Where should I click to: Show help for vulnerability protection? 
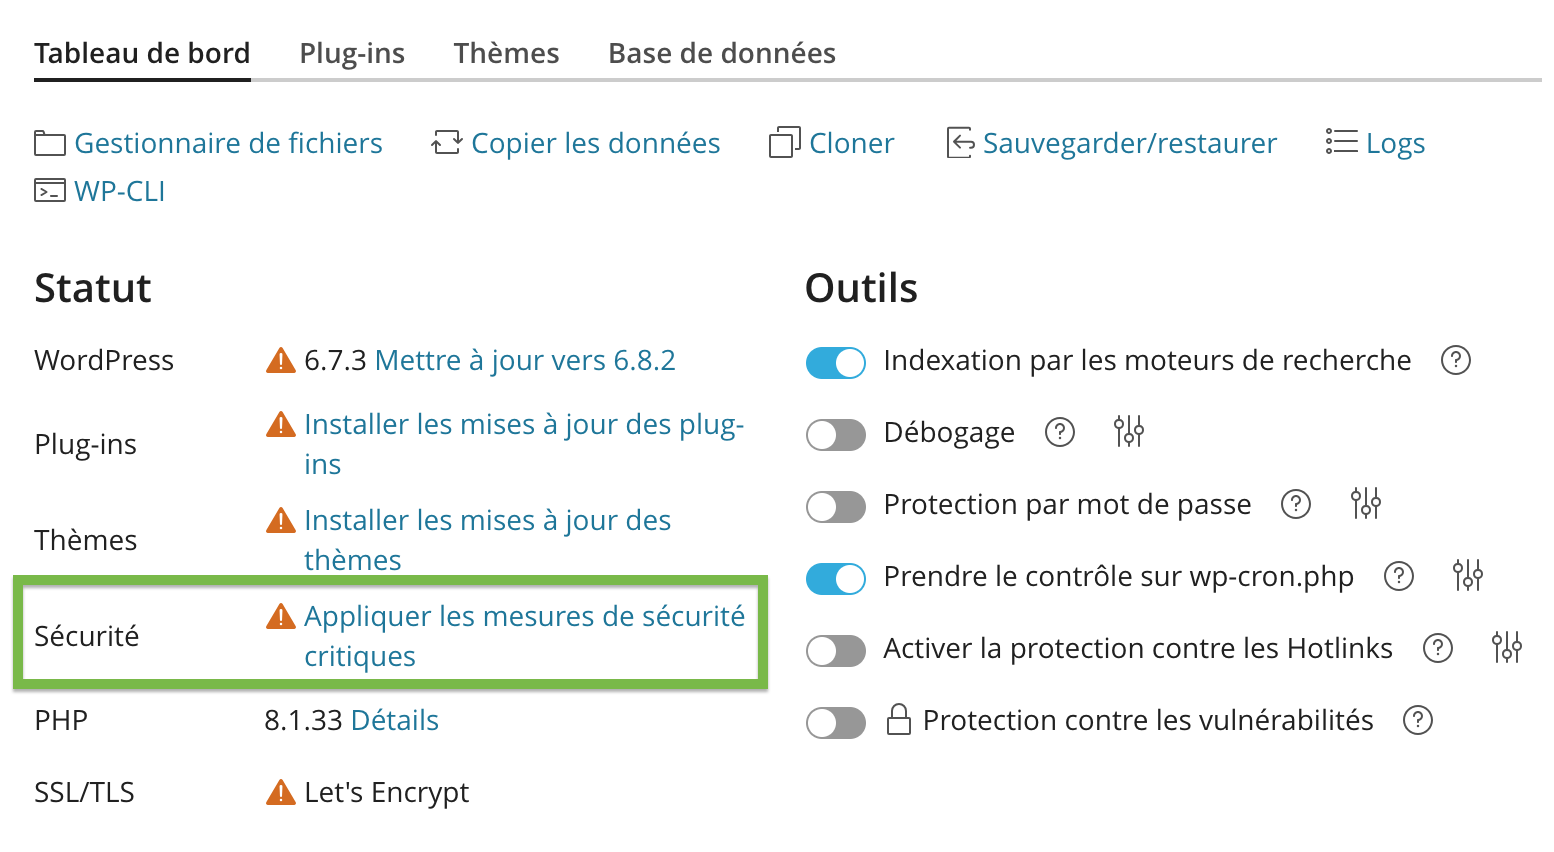pos(1417,720)
